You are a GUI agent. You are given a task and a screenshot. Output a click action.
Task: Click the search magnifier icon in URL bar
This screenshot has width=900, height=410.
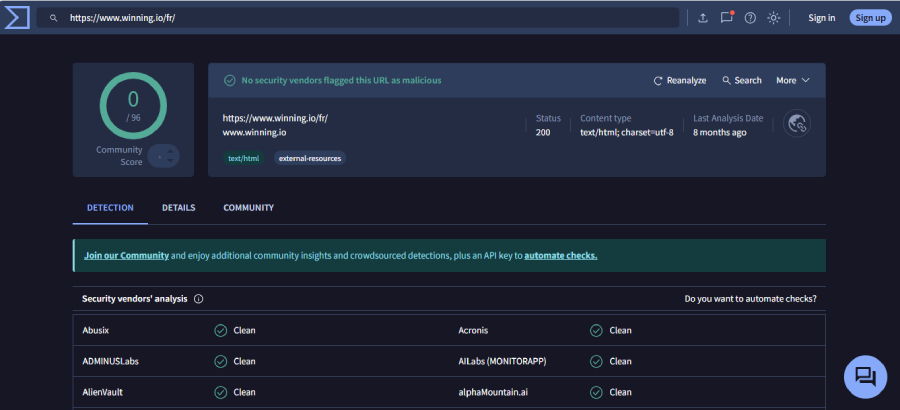pyautogui.click(x=54, y=18)
